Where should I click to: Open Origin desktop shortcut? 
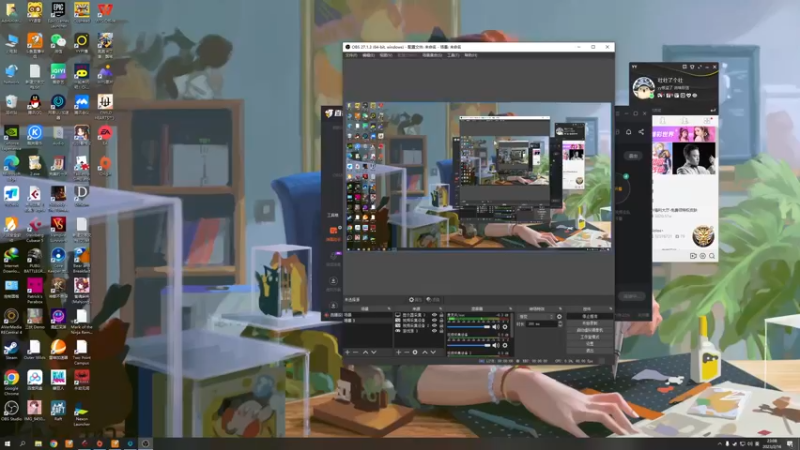[x=105, y=166]
